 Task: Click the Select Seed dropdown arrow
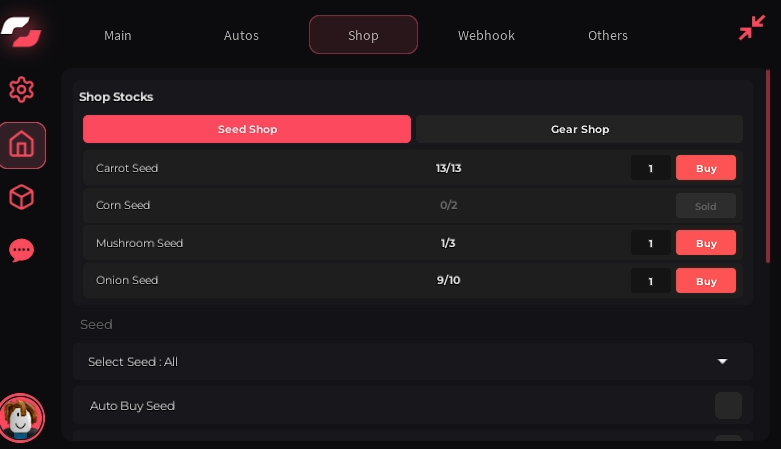722,361
